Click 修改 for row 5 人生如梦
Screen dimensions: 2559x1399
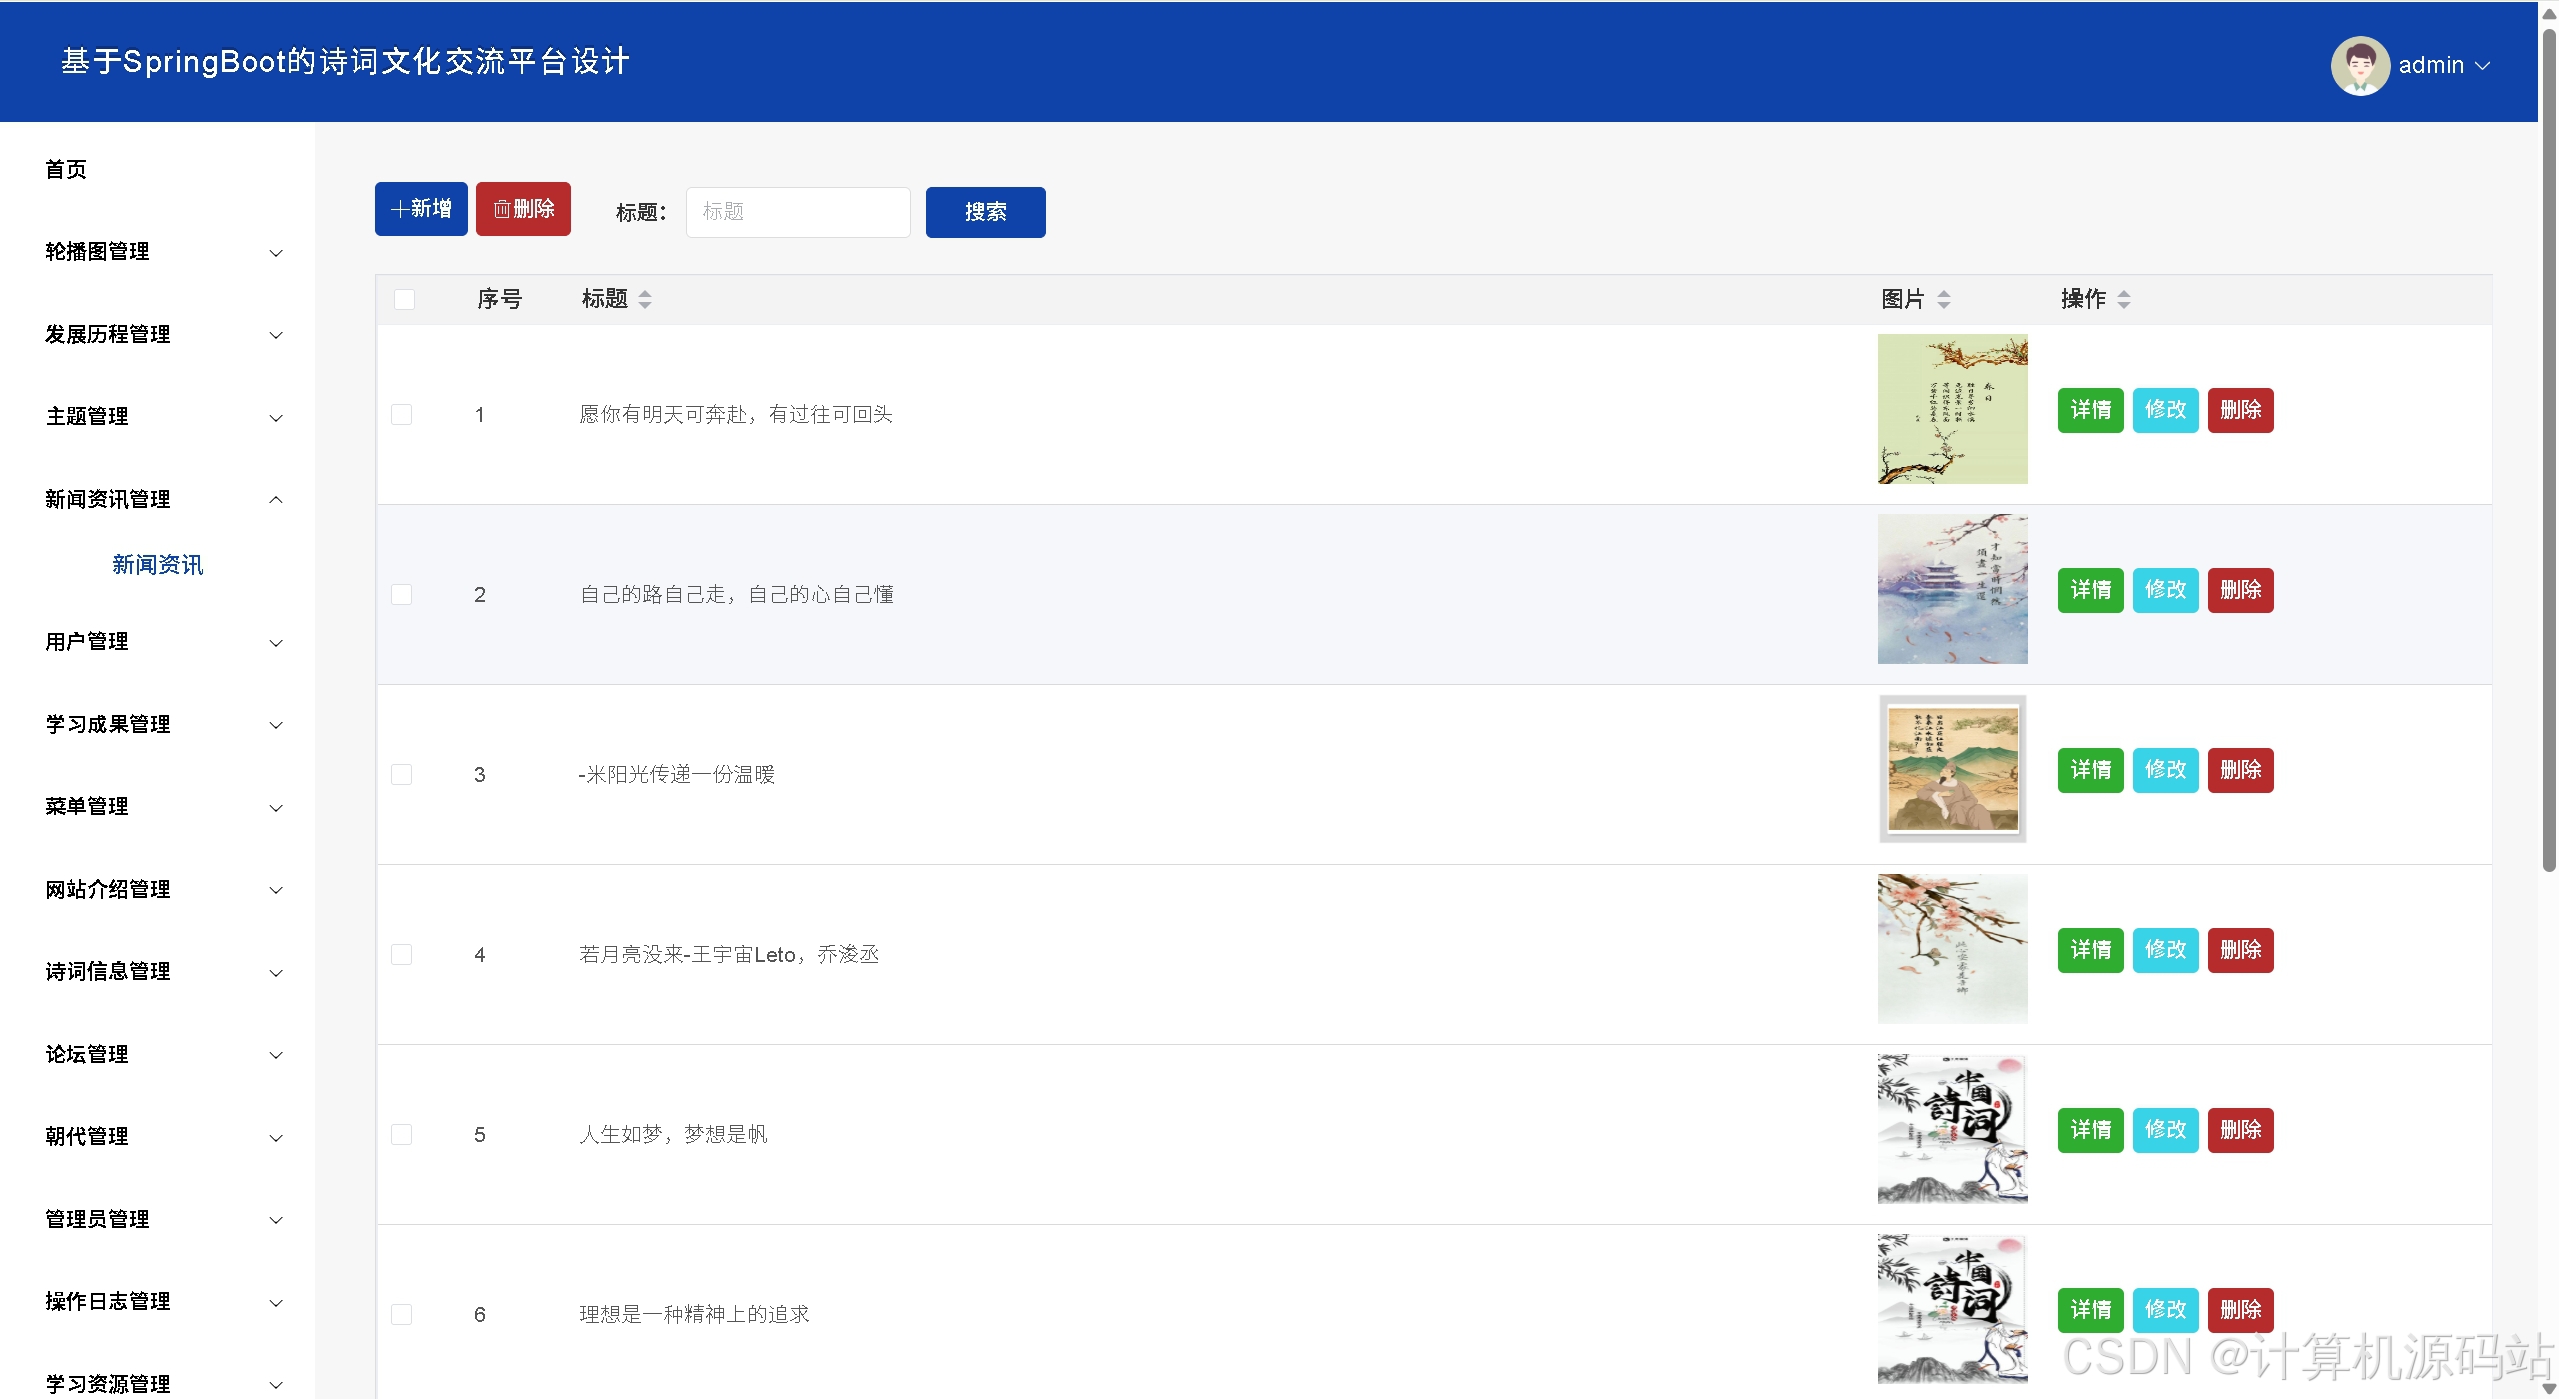(2165, 1130)
